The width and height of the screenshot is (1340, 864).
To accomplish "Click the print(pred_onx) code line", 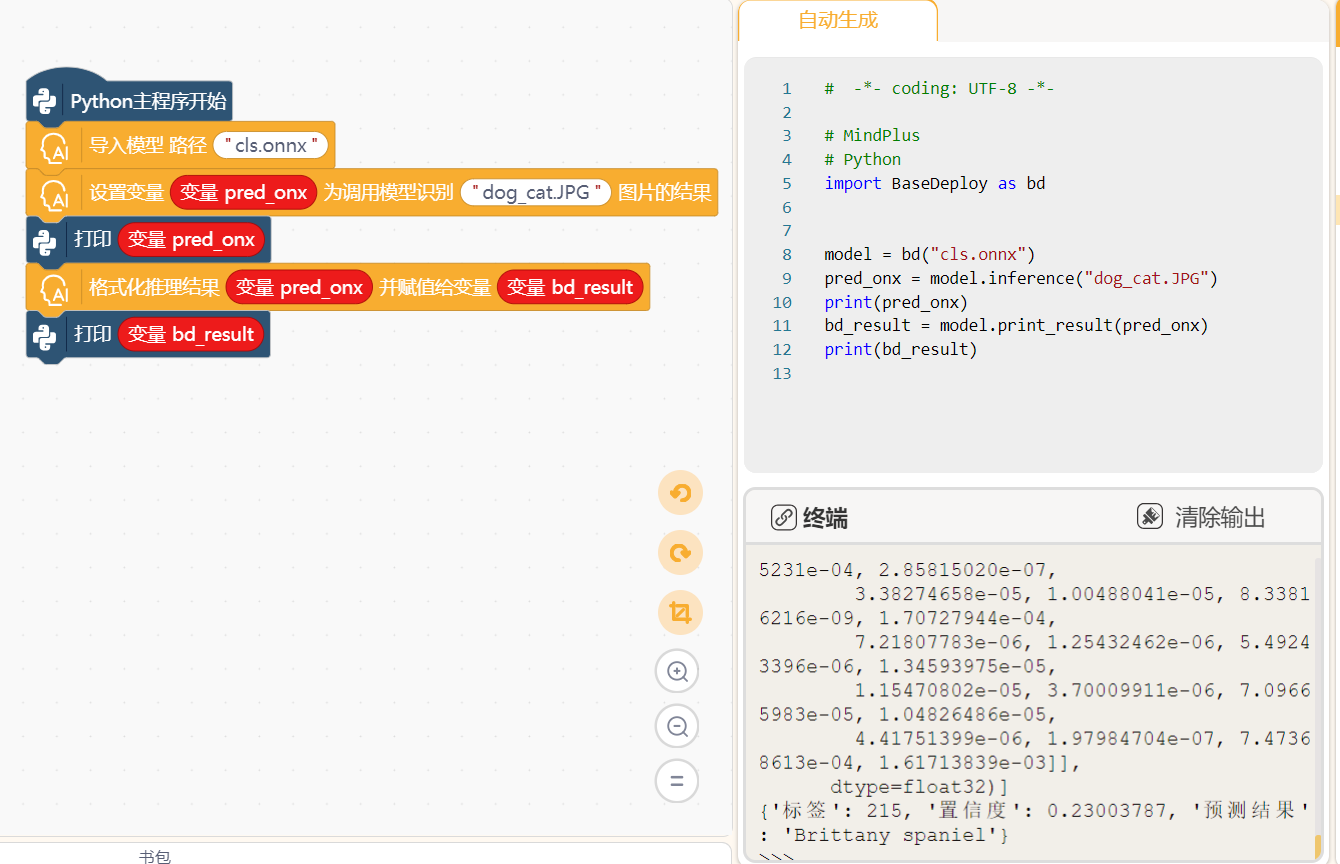I will click(x=896, y=302).
